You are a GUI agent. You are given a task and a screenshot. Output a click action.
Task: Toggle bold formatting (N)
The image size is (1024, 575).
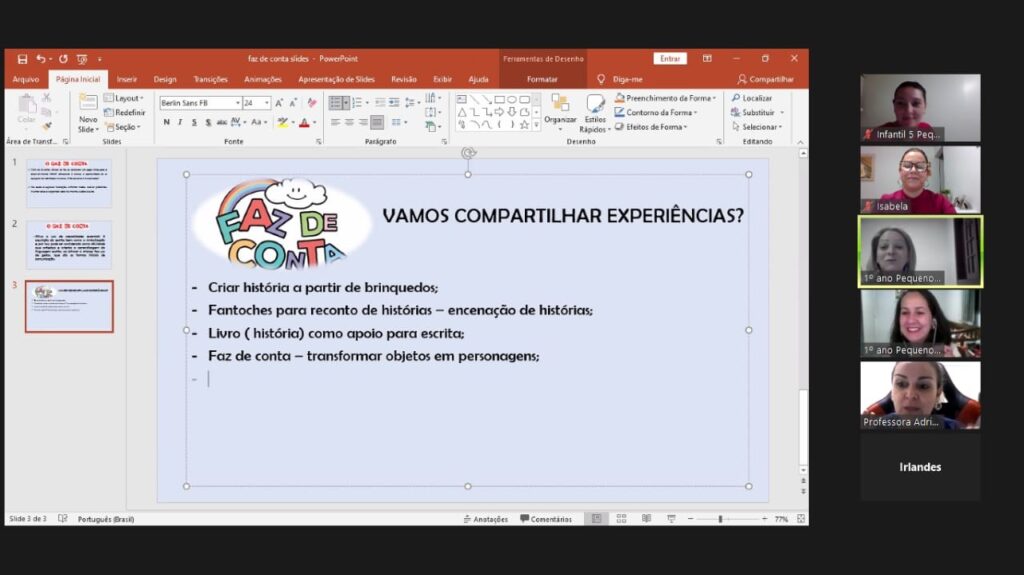coord(166,122)
